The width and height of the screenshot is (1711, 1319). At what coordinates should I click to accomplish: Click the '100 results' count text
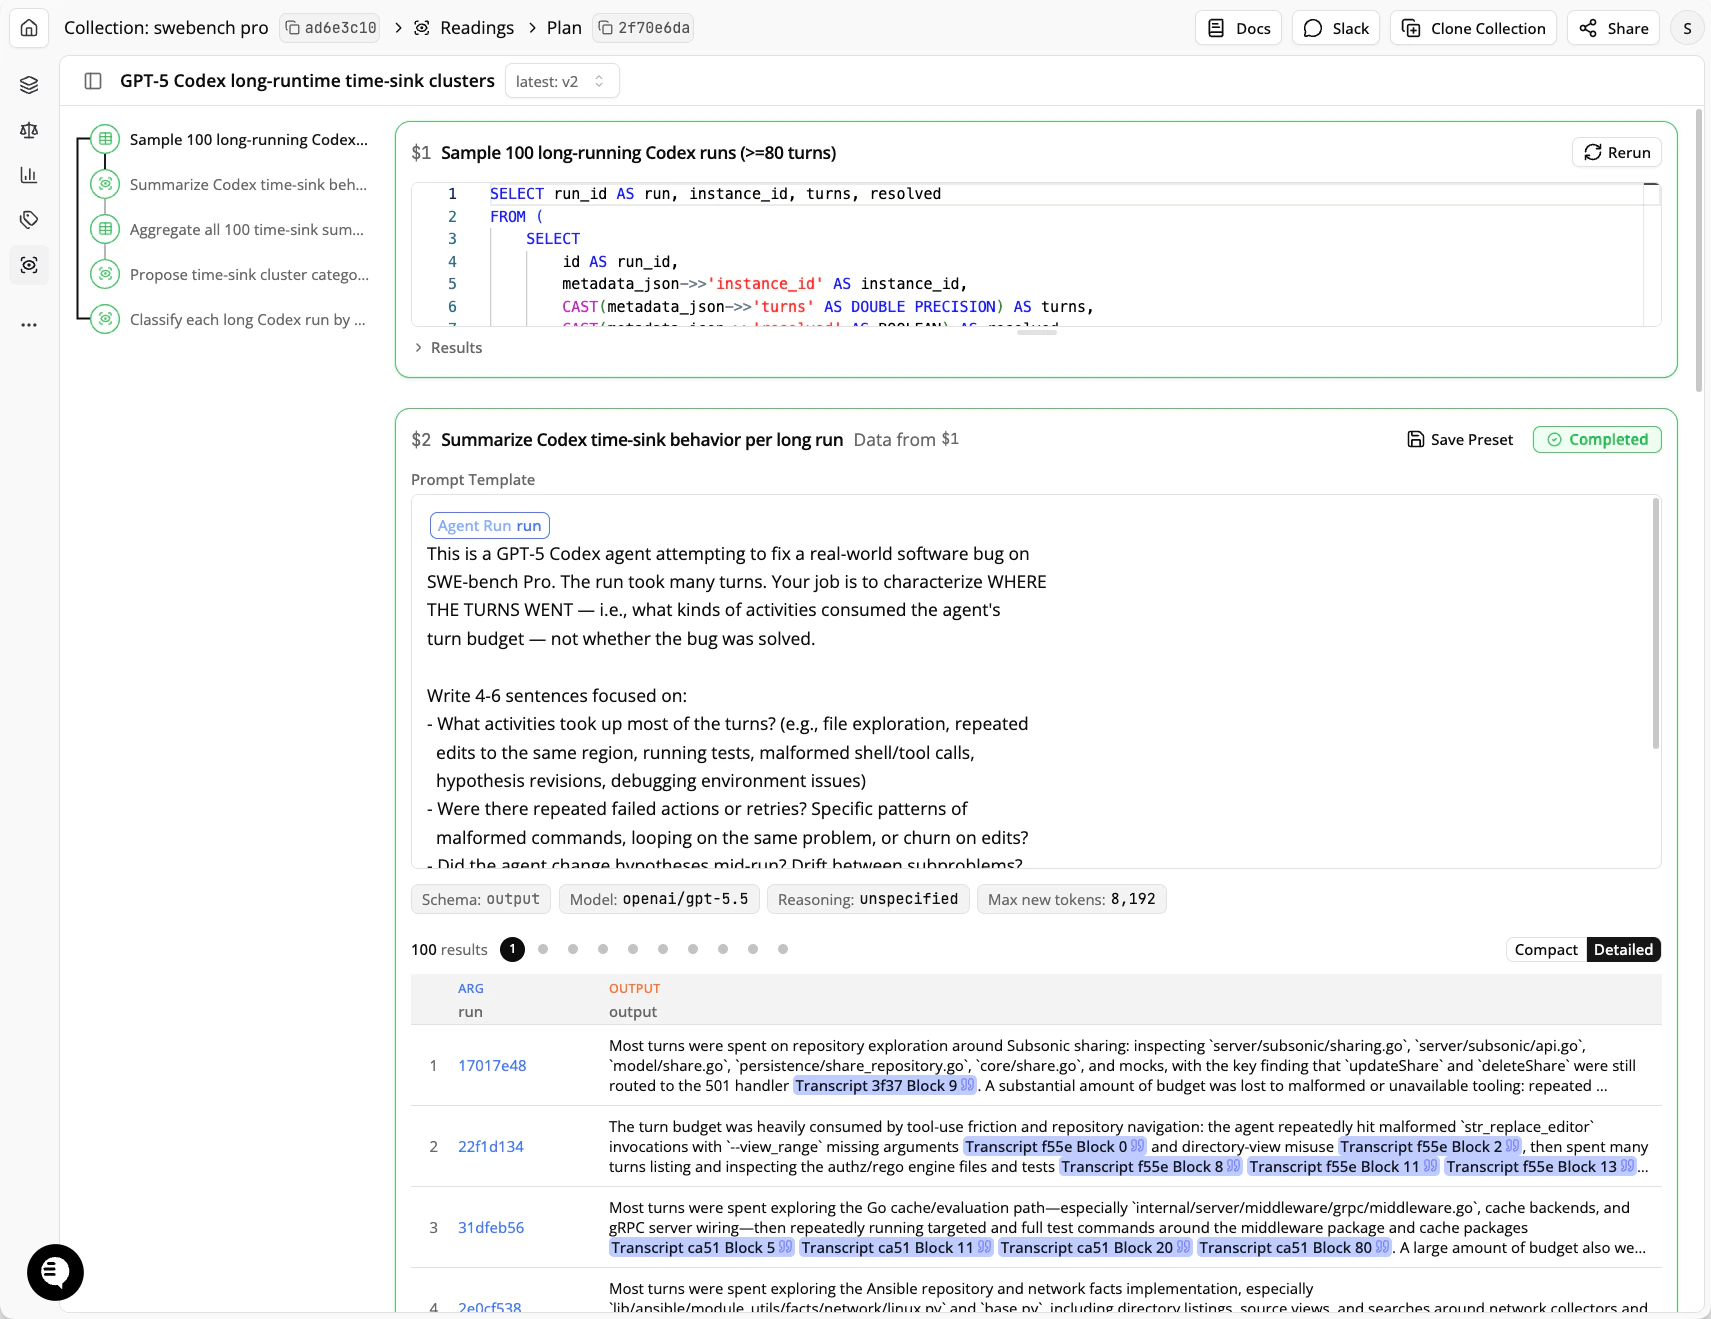pos(449,950)
